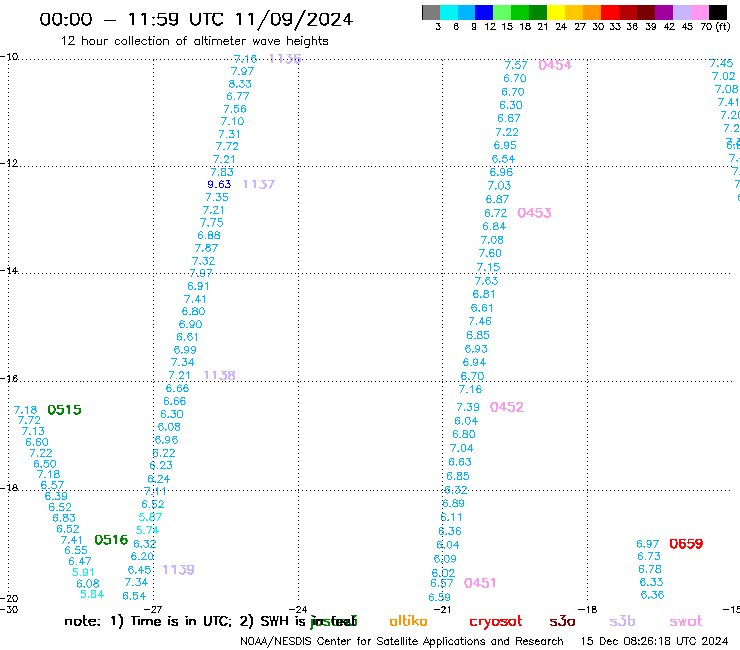
Task: Click the 6.45 value beside 1139
Action: (x=139, y=570)
